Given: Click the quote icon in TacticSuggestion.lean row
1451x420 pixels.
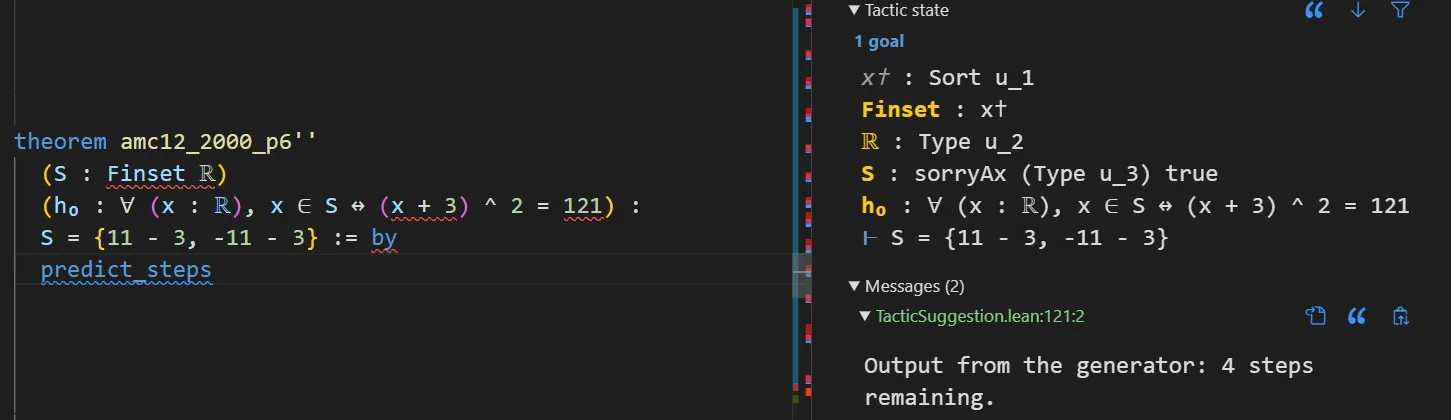Looking at the screenshot, I should click(1357, 316).
